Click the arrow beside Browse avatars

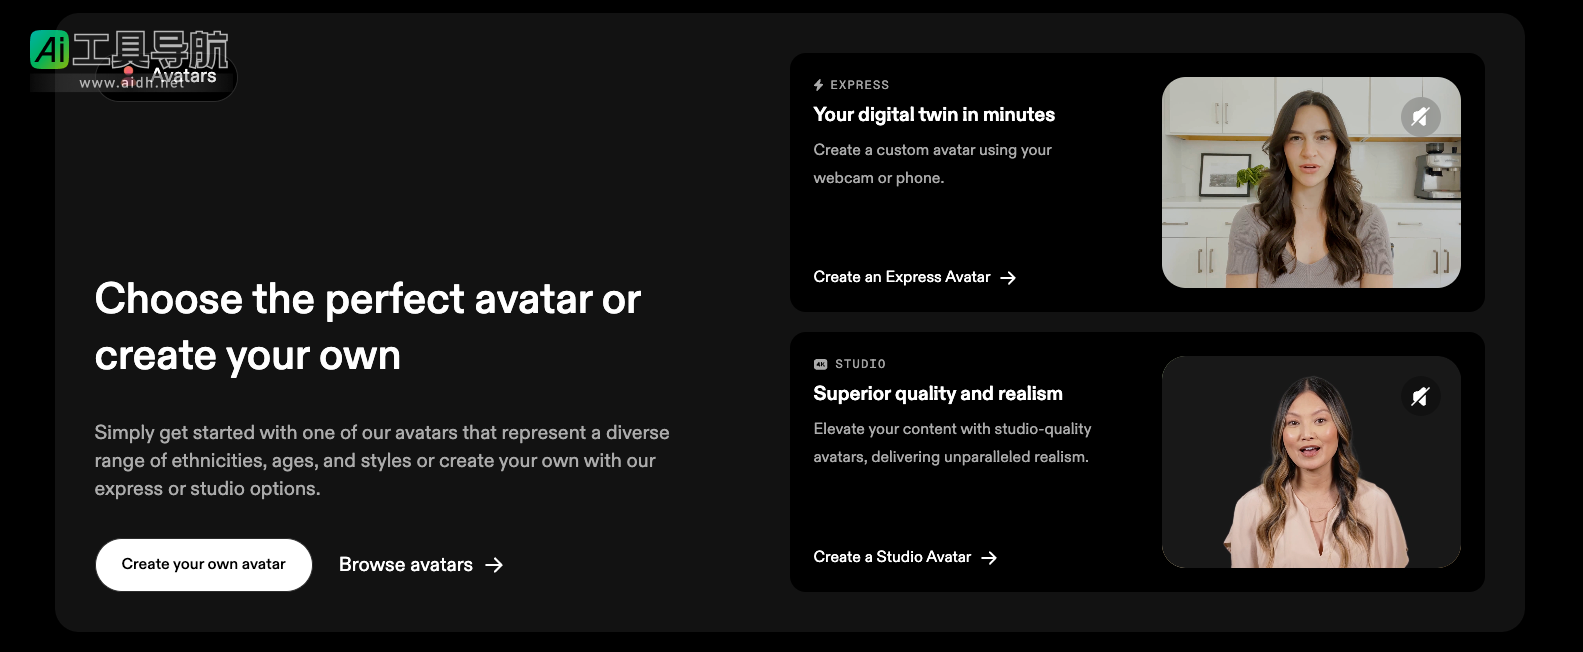(494, 565)
